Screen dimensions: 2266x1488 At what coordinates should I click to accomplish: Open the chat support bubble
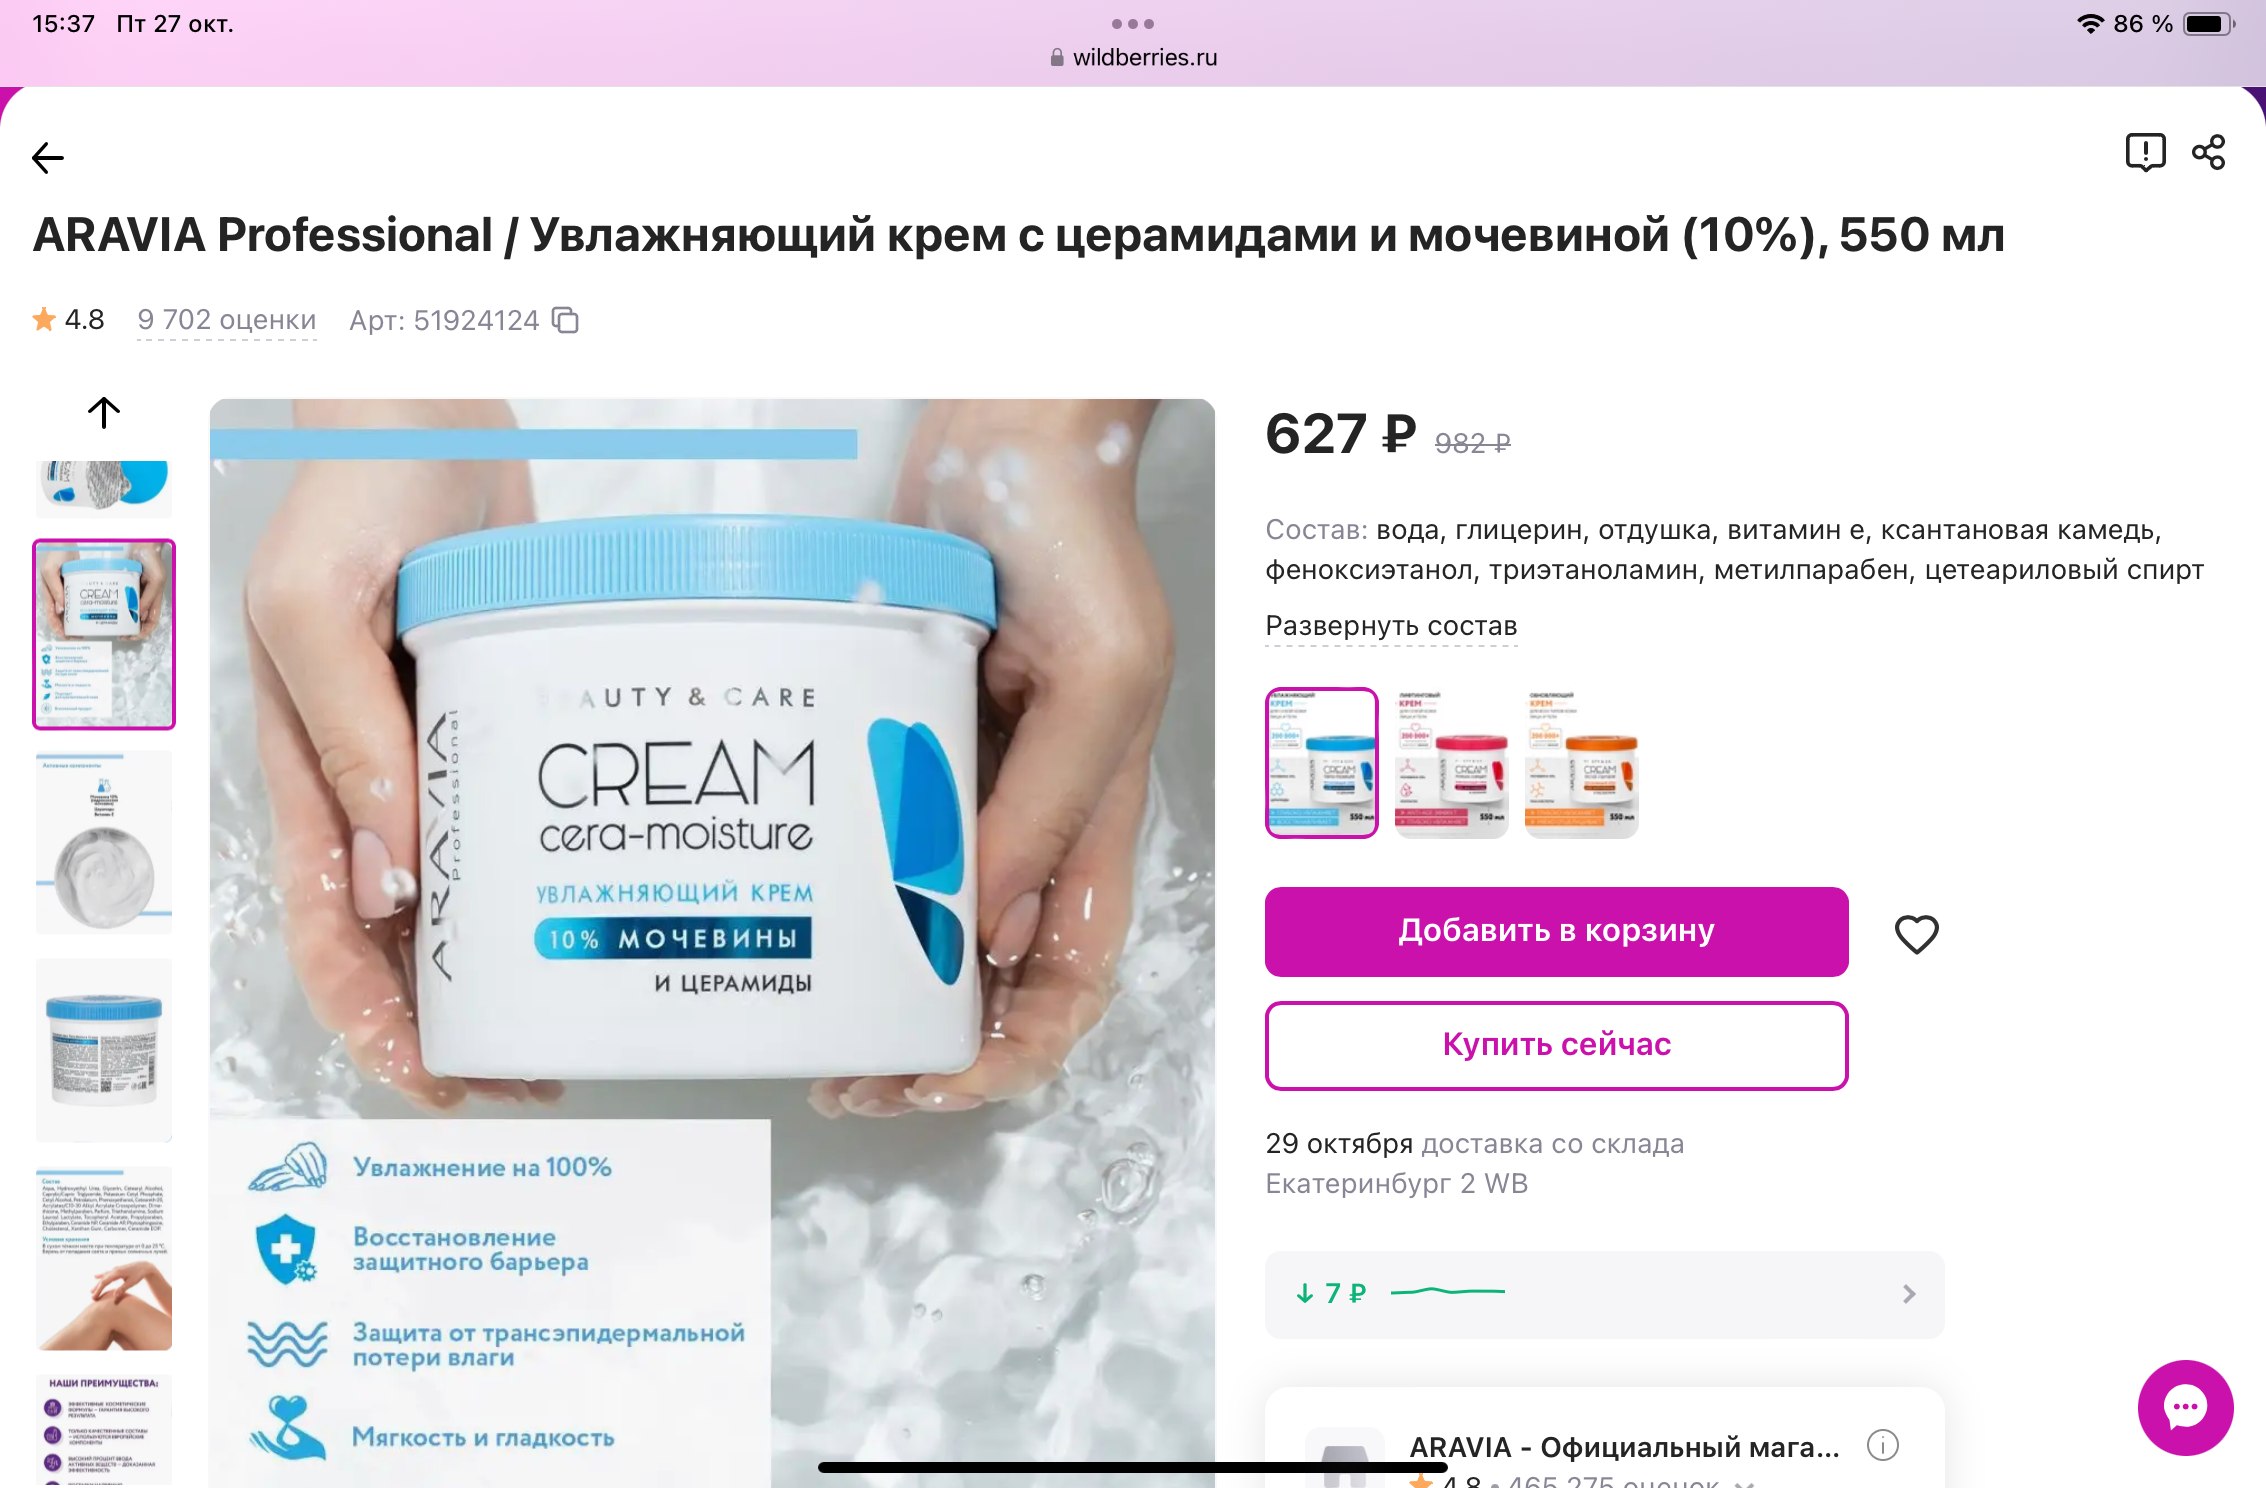click(x=2185, y=1407)
